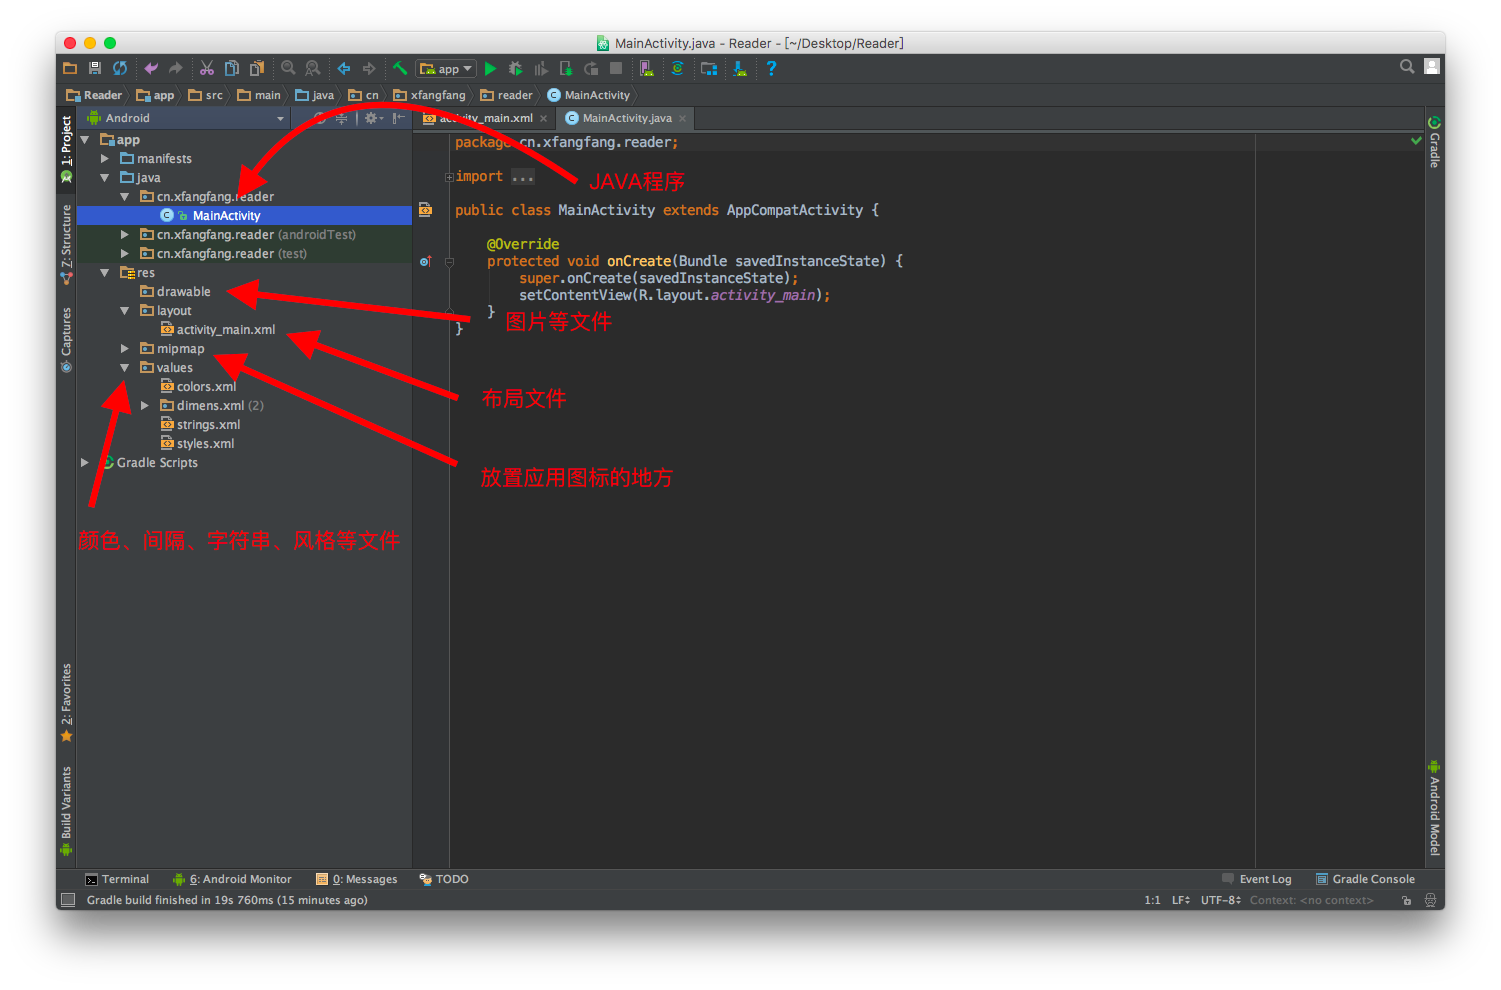The width and height of the screenshot is (1501, 990).
Task: Expand the mipmap folder arrow
Action: tap(125, 349)
